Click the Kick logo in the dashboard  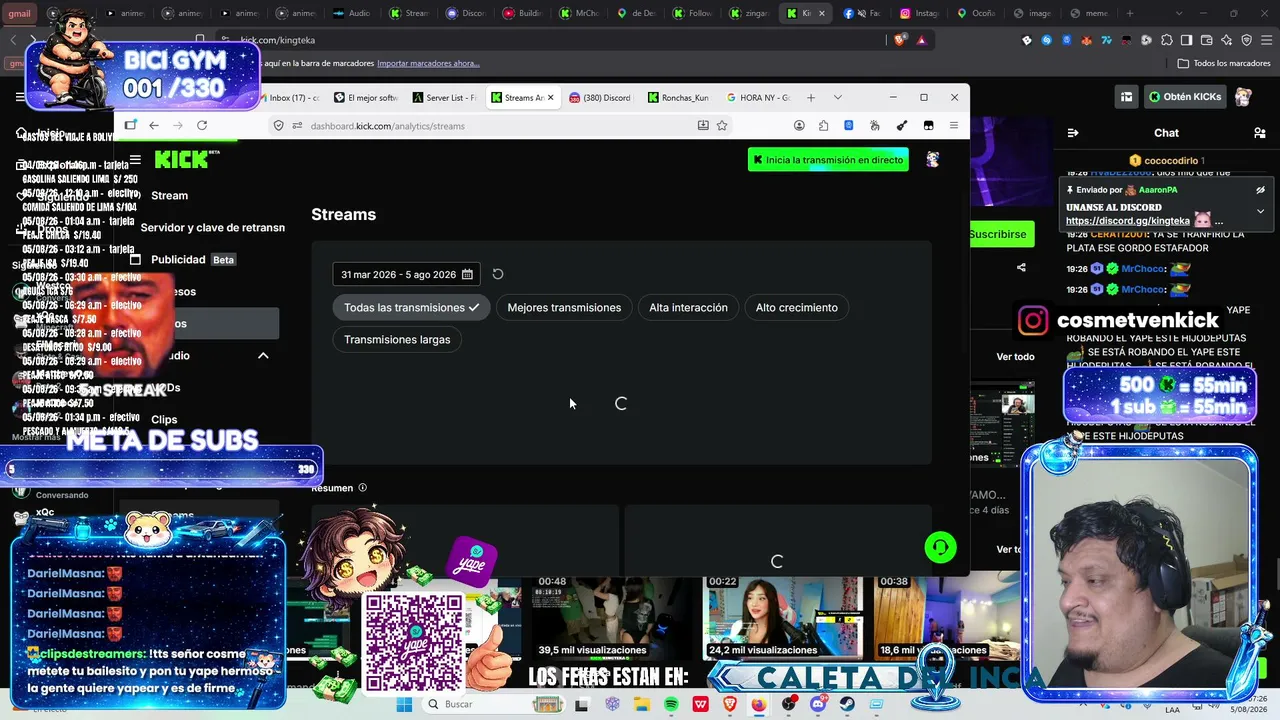coord(185,160)
